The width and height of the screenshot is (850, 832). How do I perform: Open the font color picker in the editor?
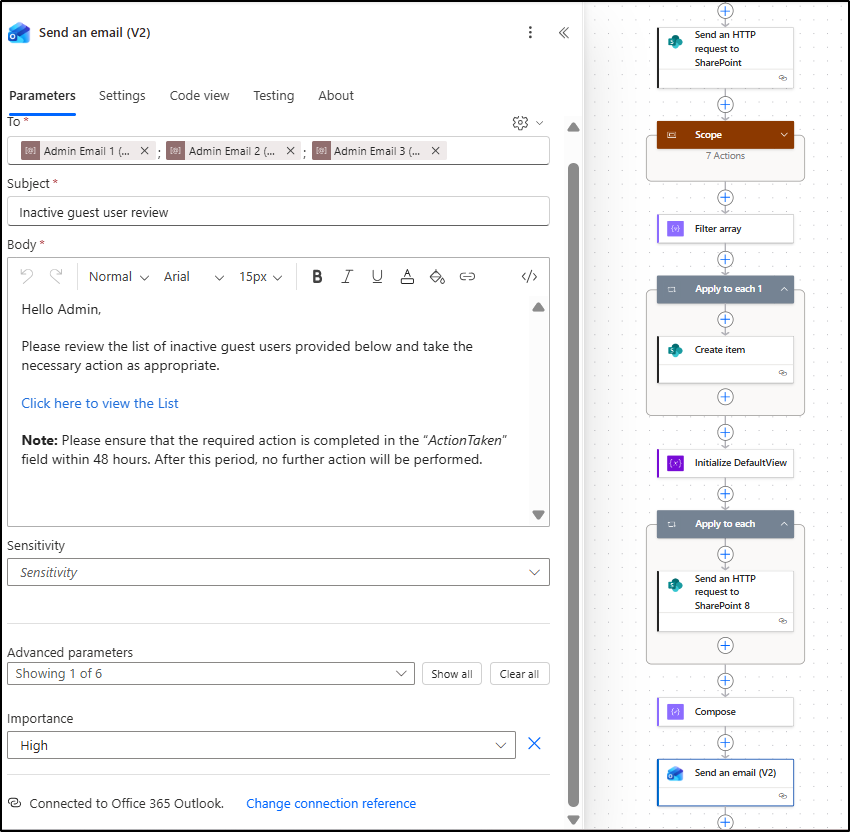pyautogui.click(x=407, y=276)
